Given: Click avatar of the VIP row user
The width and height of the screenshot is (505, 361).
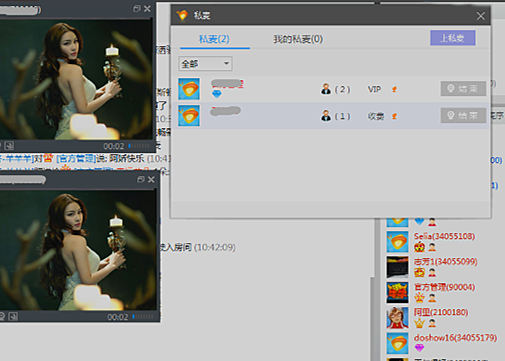Looking at the screenshot, I should coord(189,89).
